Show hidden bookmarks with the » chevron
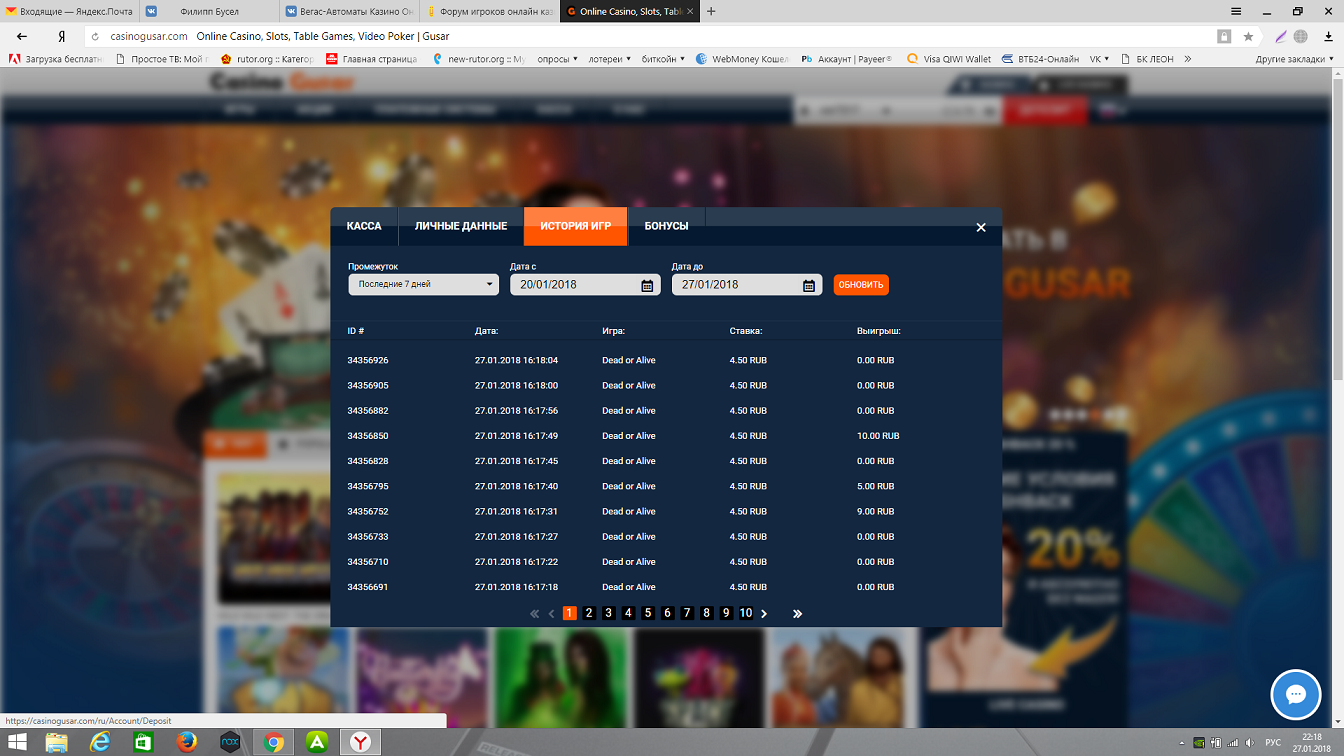This screenshot has width=1344, height=756. [1187, 59]
